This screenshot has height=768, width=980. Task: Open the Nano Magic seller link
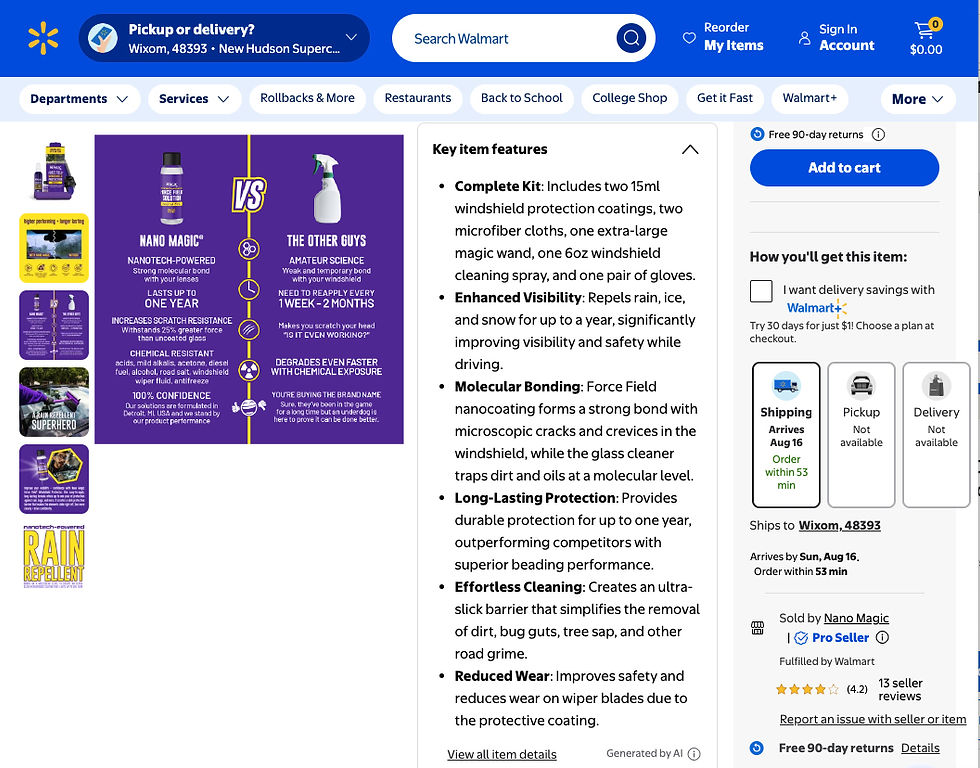coord(856,618)
